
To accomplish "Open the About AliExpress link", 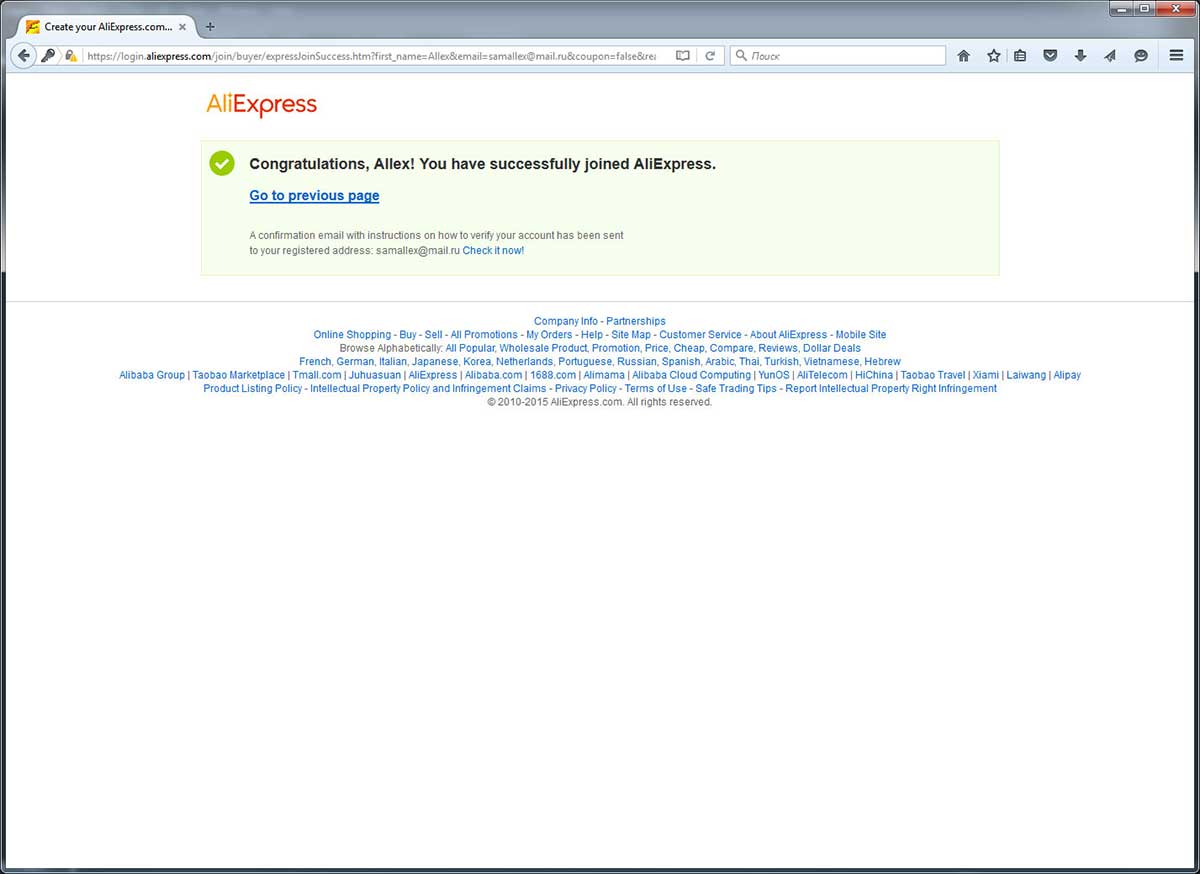I will point(789,335).
